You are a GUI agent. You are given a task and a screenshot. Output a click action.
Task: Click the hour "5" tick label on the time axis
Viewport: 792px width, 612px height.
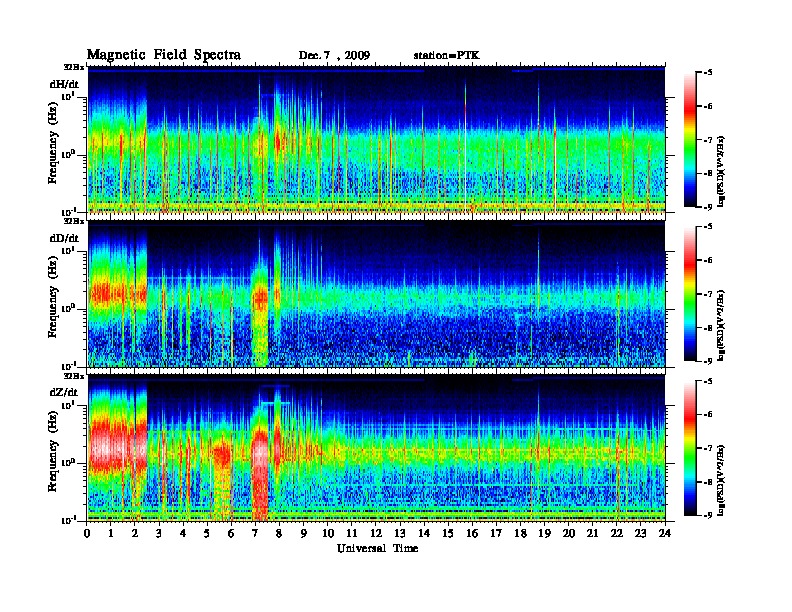[x=207, y=533]
